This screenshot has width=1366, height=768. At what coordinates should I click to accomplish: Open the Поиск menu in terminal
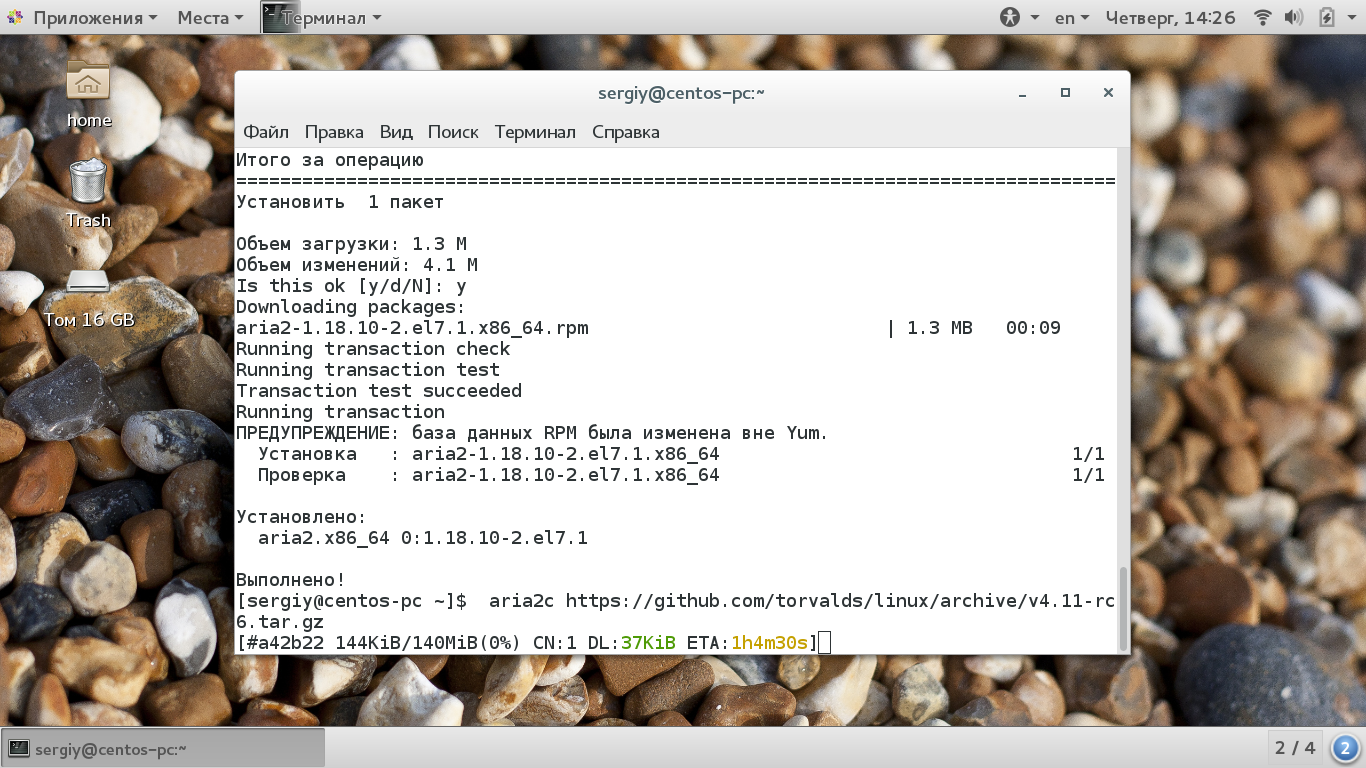[x=453, y=132]
